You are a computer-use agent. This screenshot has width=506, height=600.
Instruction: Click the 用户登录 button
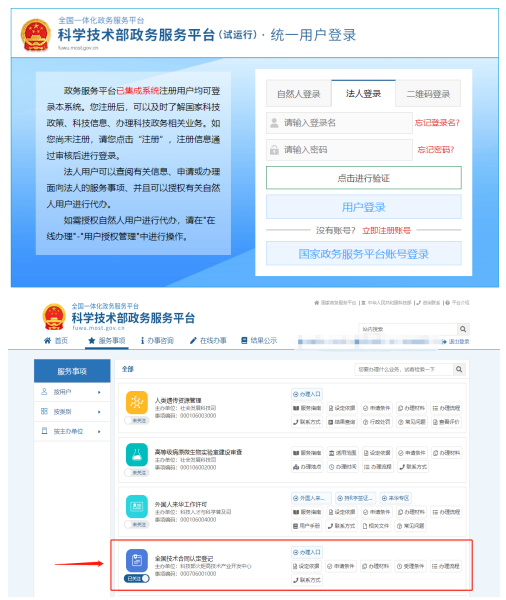point(364,207)
